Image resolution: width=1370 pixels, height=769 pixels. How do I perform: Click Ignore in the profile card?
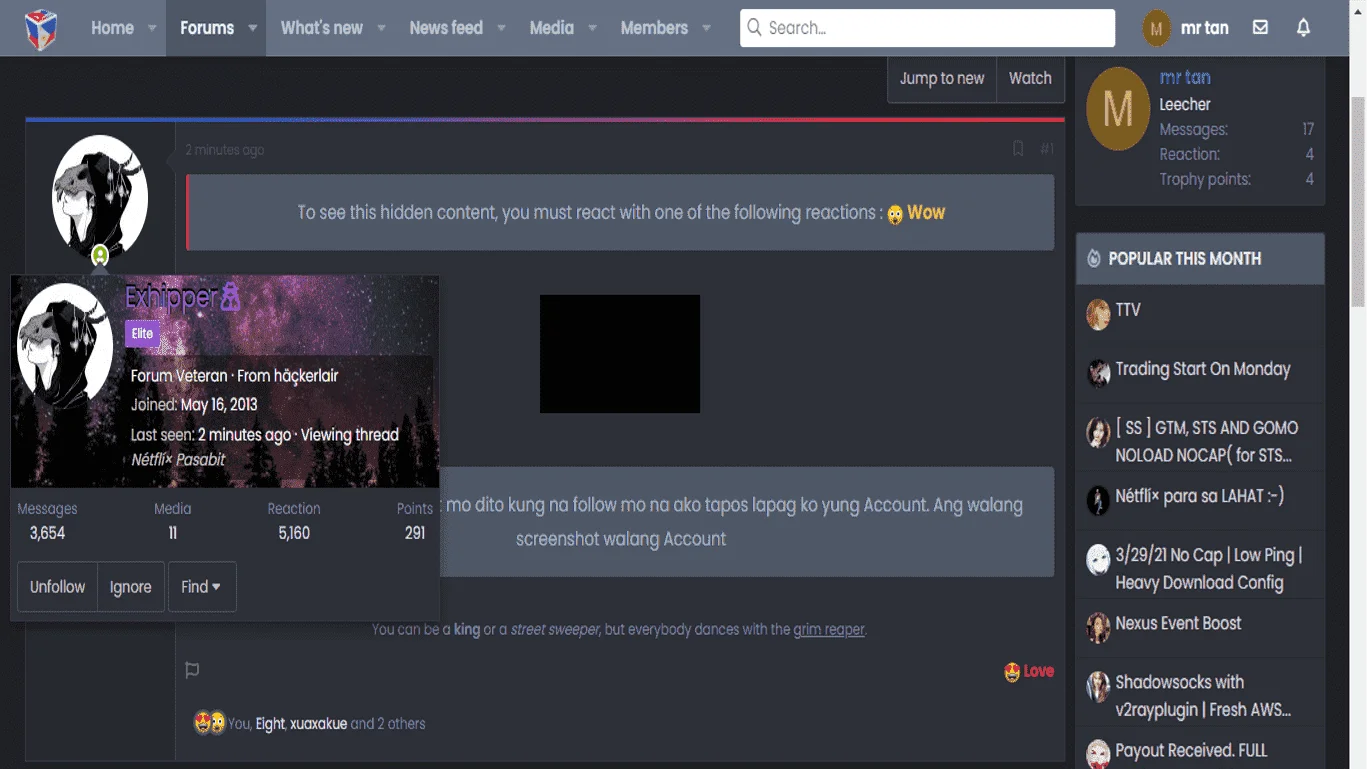click(x=131, y=587)
